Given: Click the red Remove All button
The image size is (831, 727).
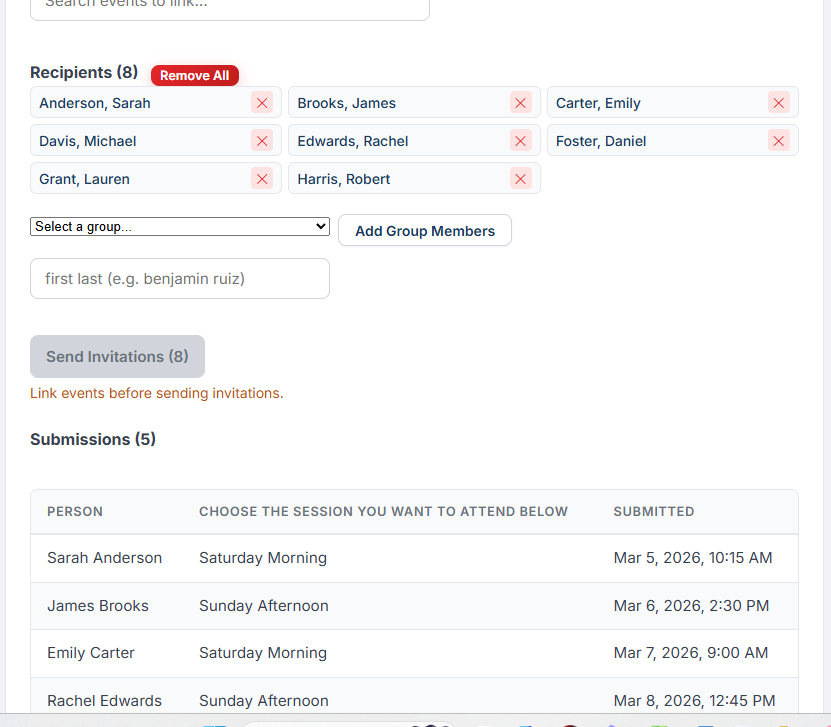Looking at the screenshot, I should (x=195, y=76).
